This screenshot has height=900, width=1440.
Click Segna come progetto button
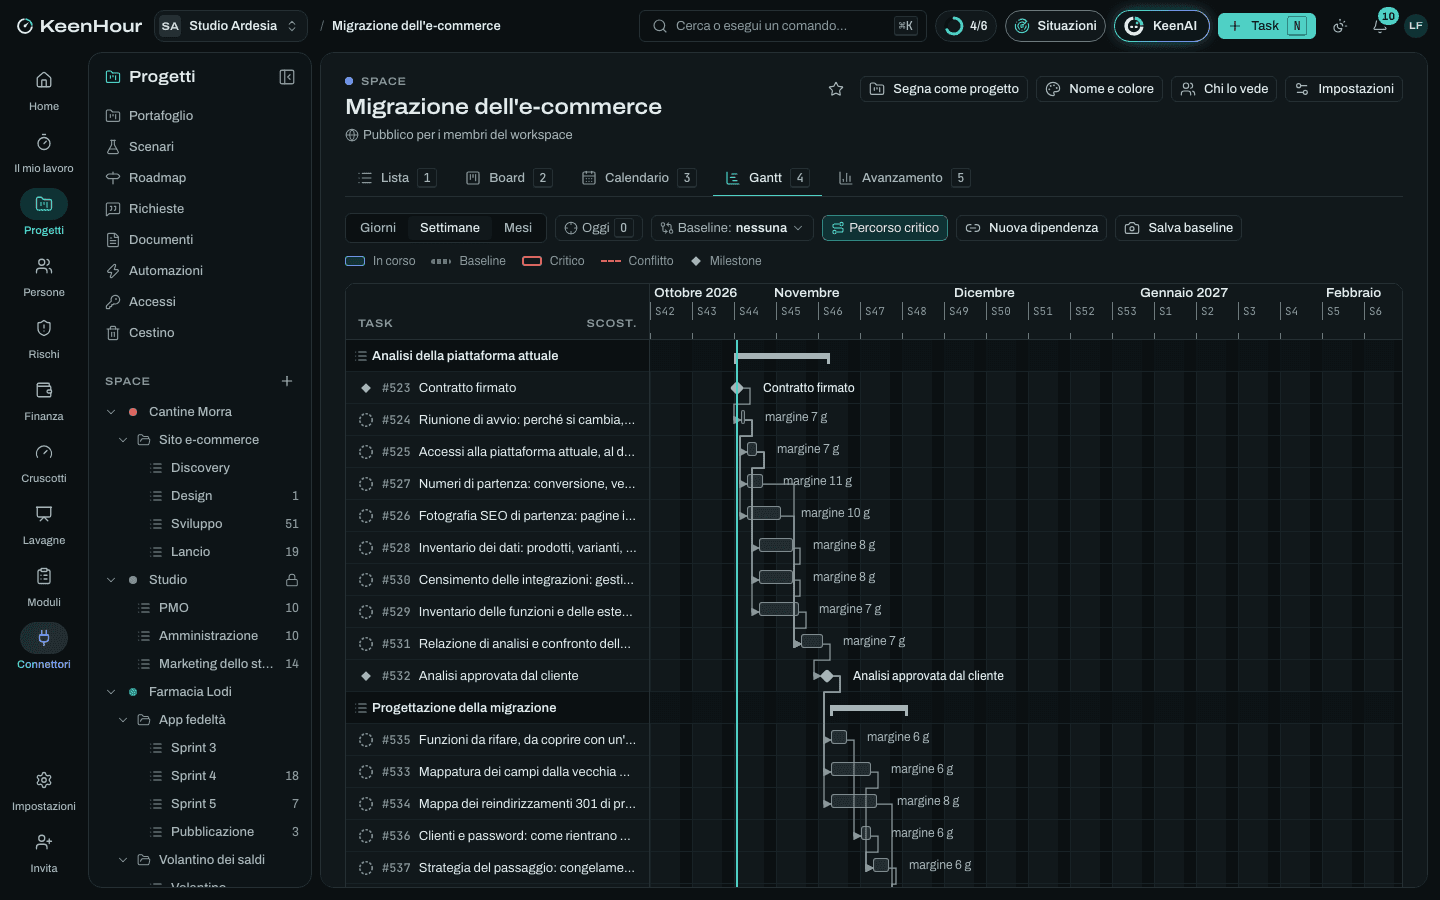[944, 89]
